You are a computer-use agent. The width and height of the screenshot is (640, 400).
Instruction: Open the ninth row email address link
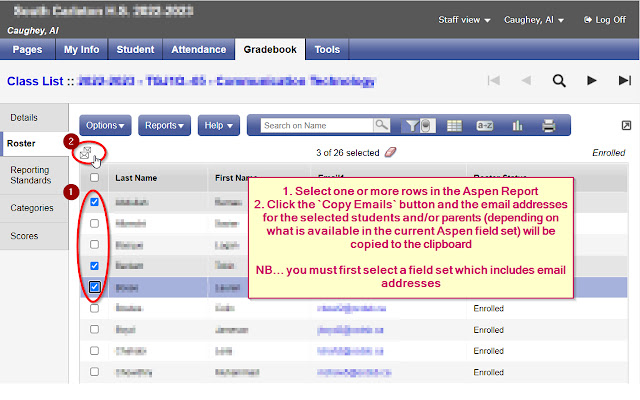354,372
